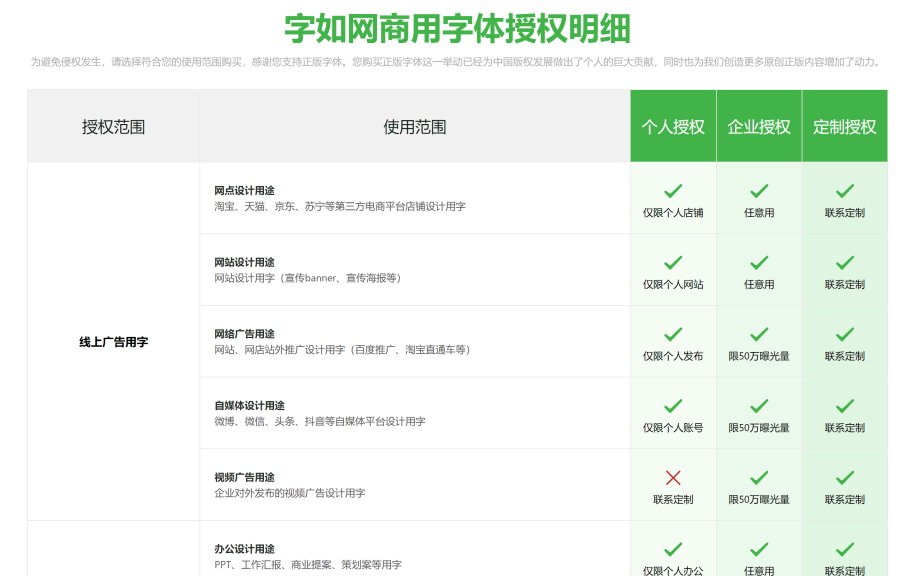
Task: Click the 网络广告用途 row title
Action: 244,333
